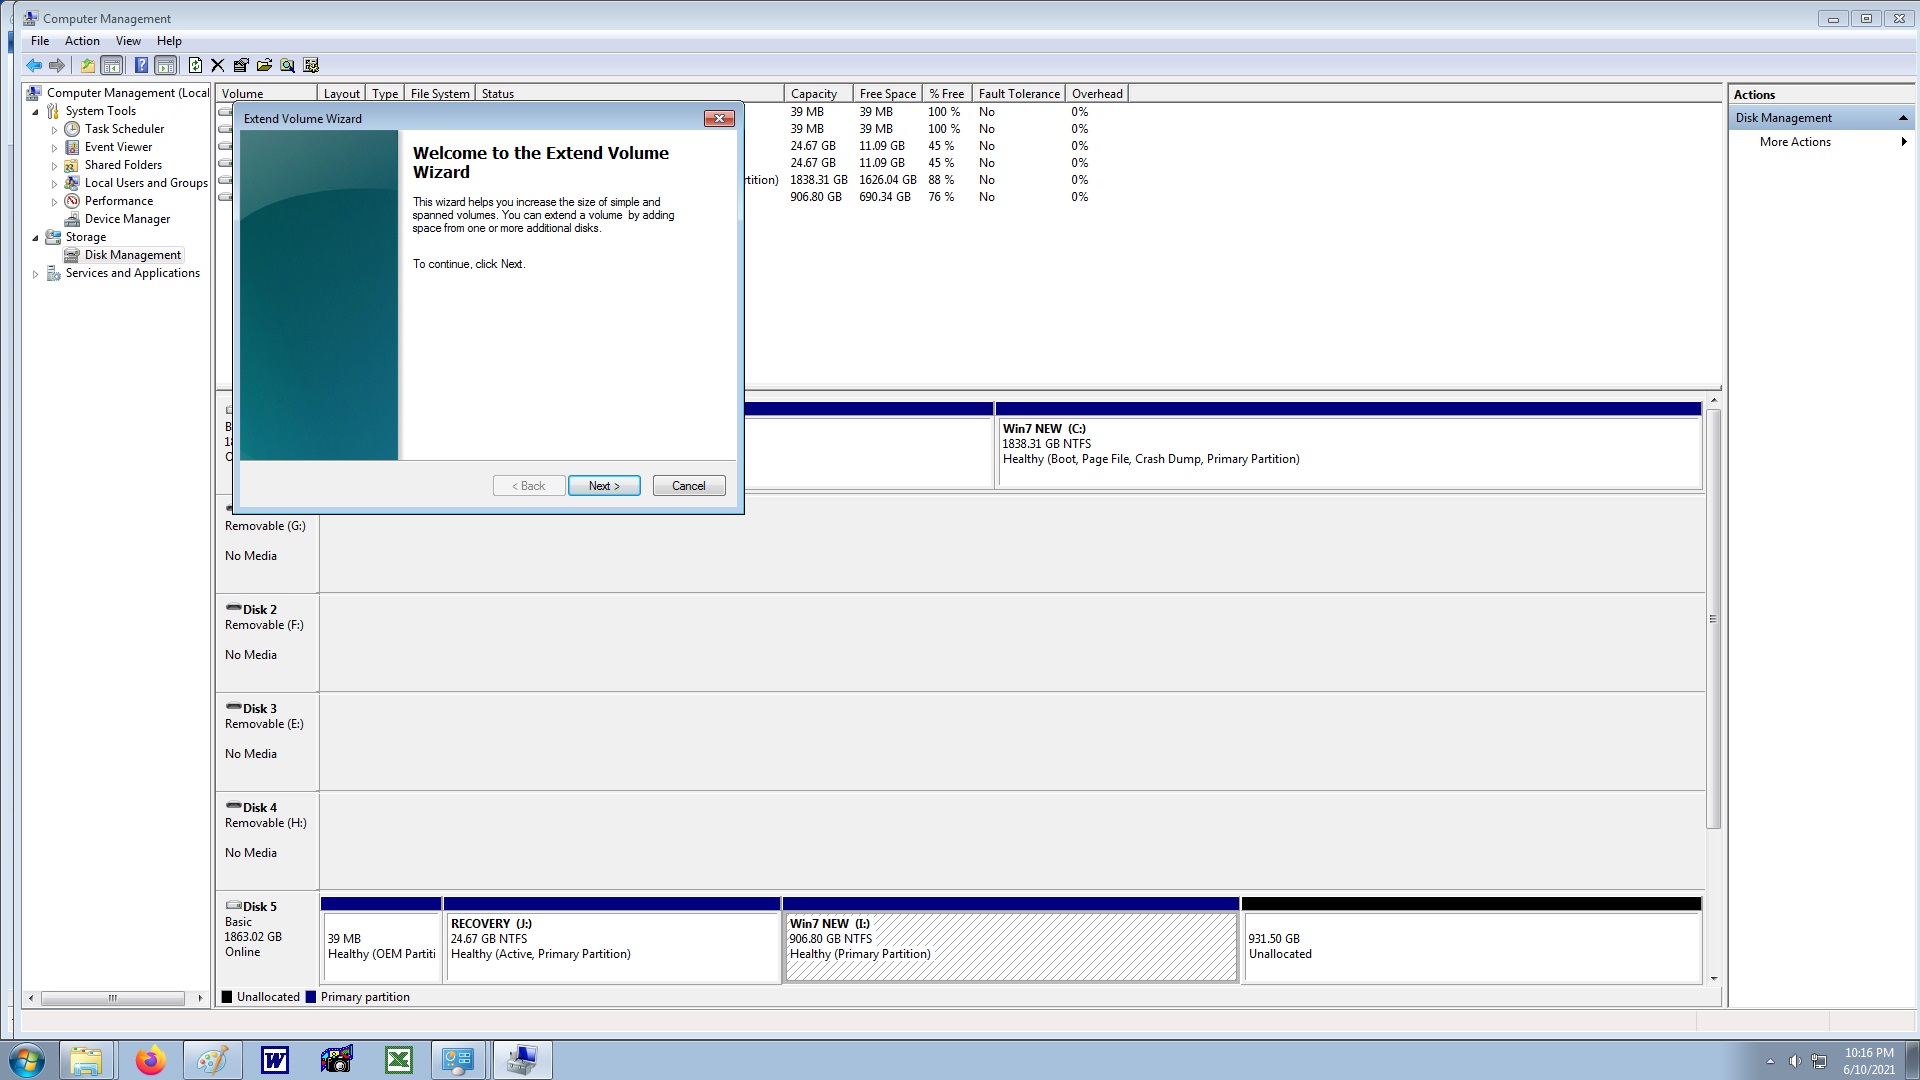Click the blue Back arrow toolbar icon
Viewport: 1920px width, 1080px height.
[x=34, y=66]
